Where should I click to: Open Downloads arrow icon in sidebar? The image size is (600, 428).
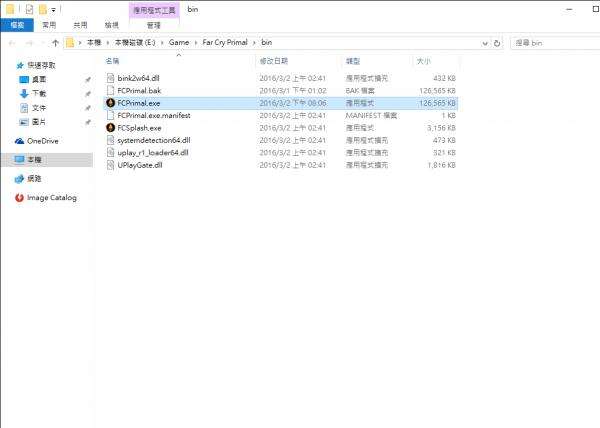tap(24, 94)
